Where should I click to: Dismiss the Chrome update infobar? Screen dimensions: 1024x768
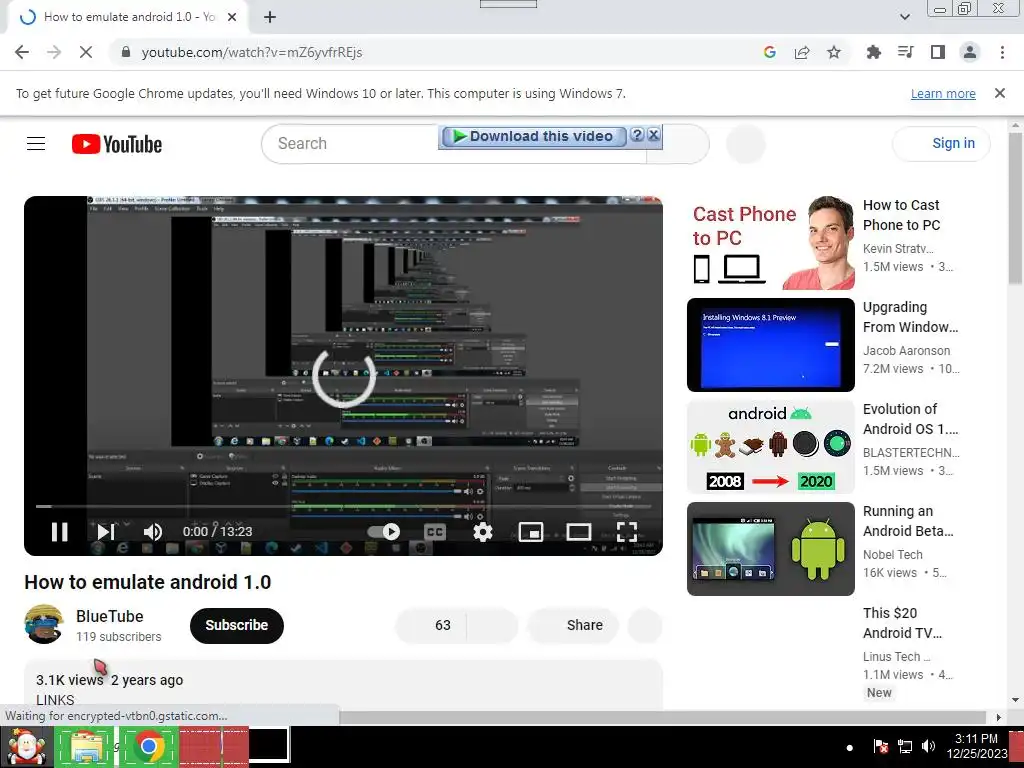tap(999, 93)
